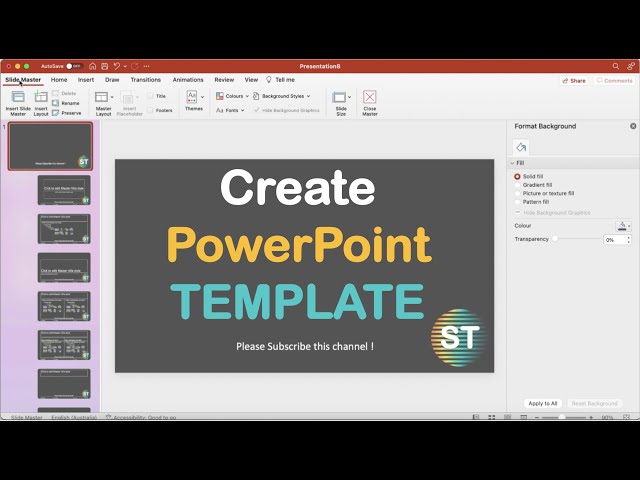This screenshot has height=480, width=640.
Task: Zoom in with the plus icon
Action: [x=591, y=418]
